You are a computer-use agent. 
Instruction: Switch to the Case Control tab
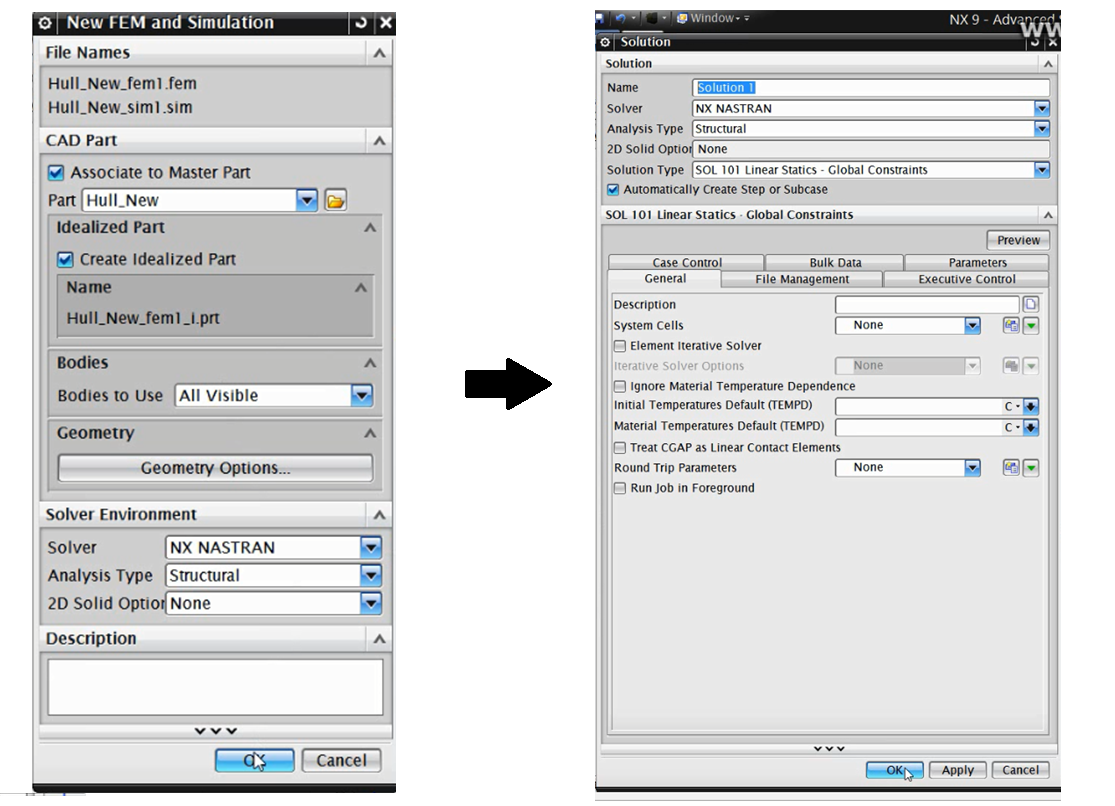point(686,263)
